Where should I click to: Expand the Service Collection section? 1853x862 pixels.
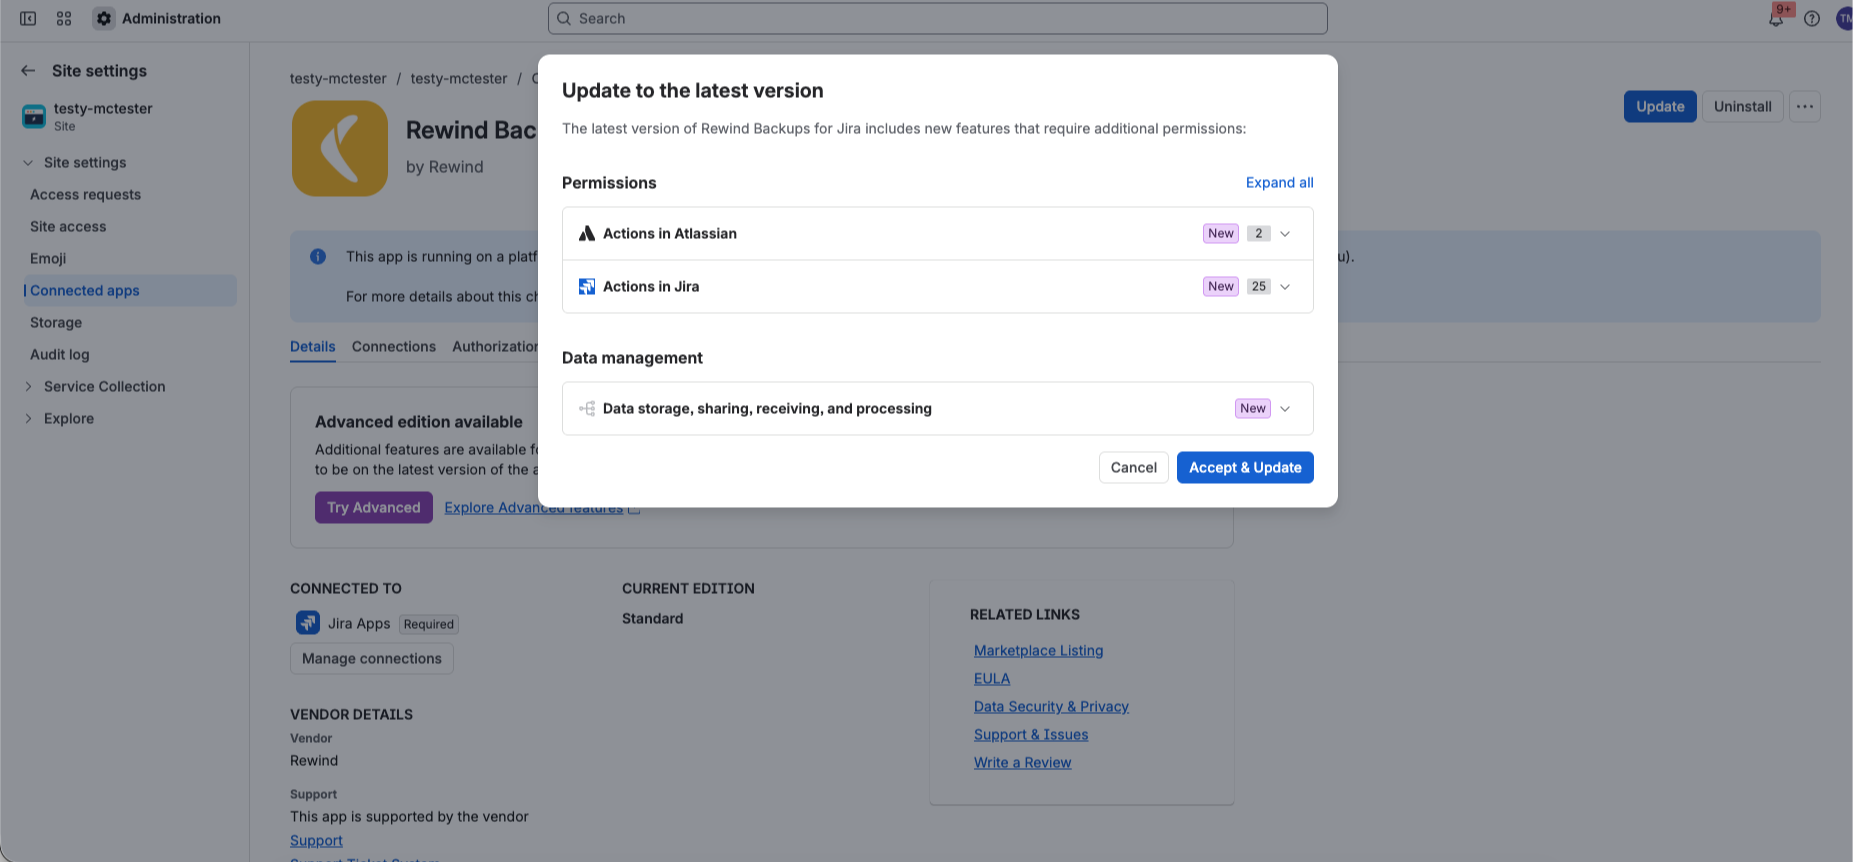click(x=28, y=386)
